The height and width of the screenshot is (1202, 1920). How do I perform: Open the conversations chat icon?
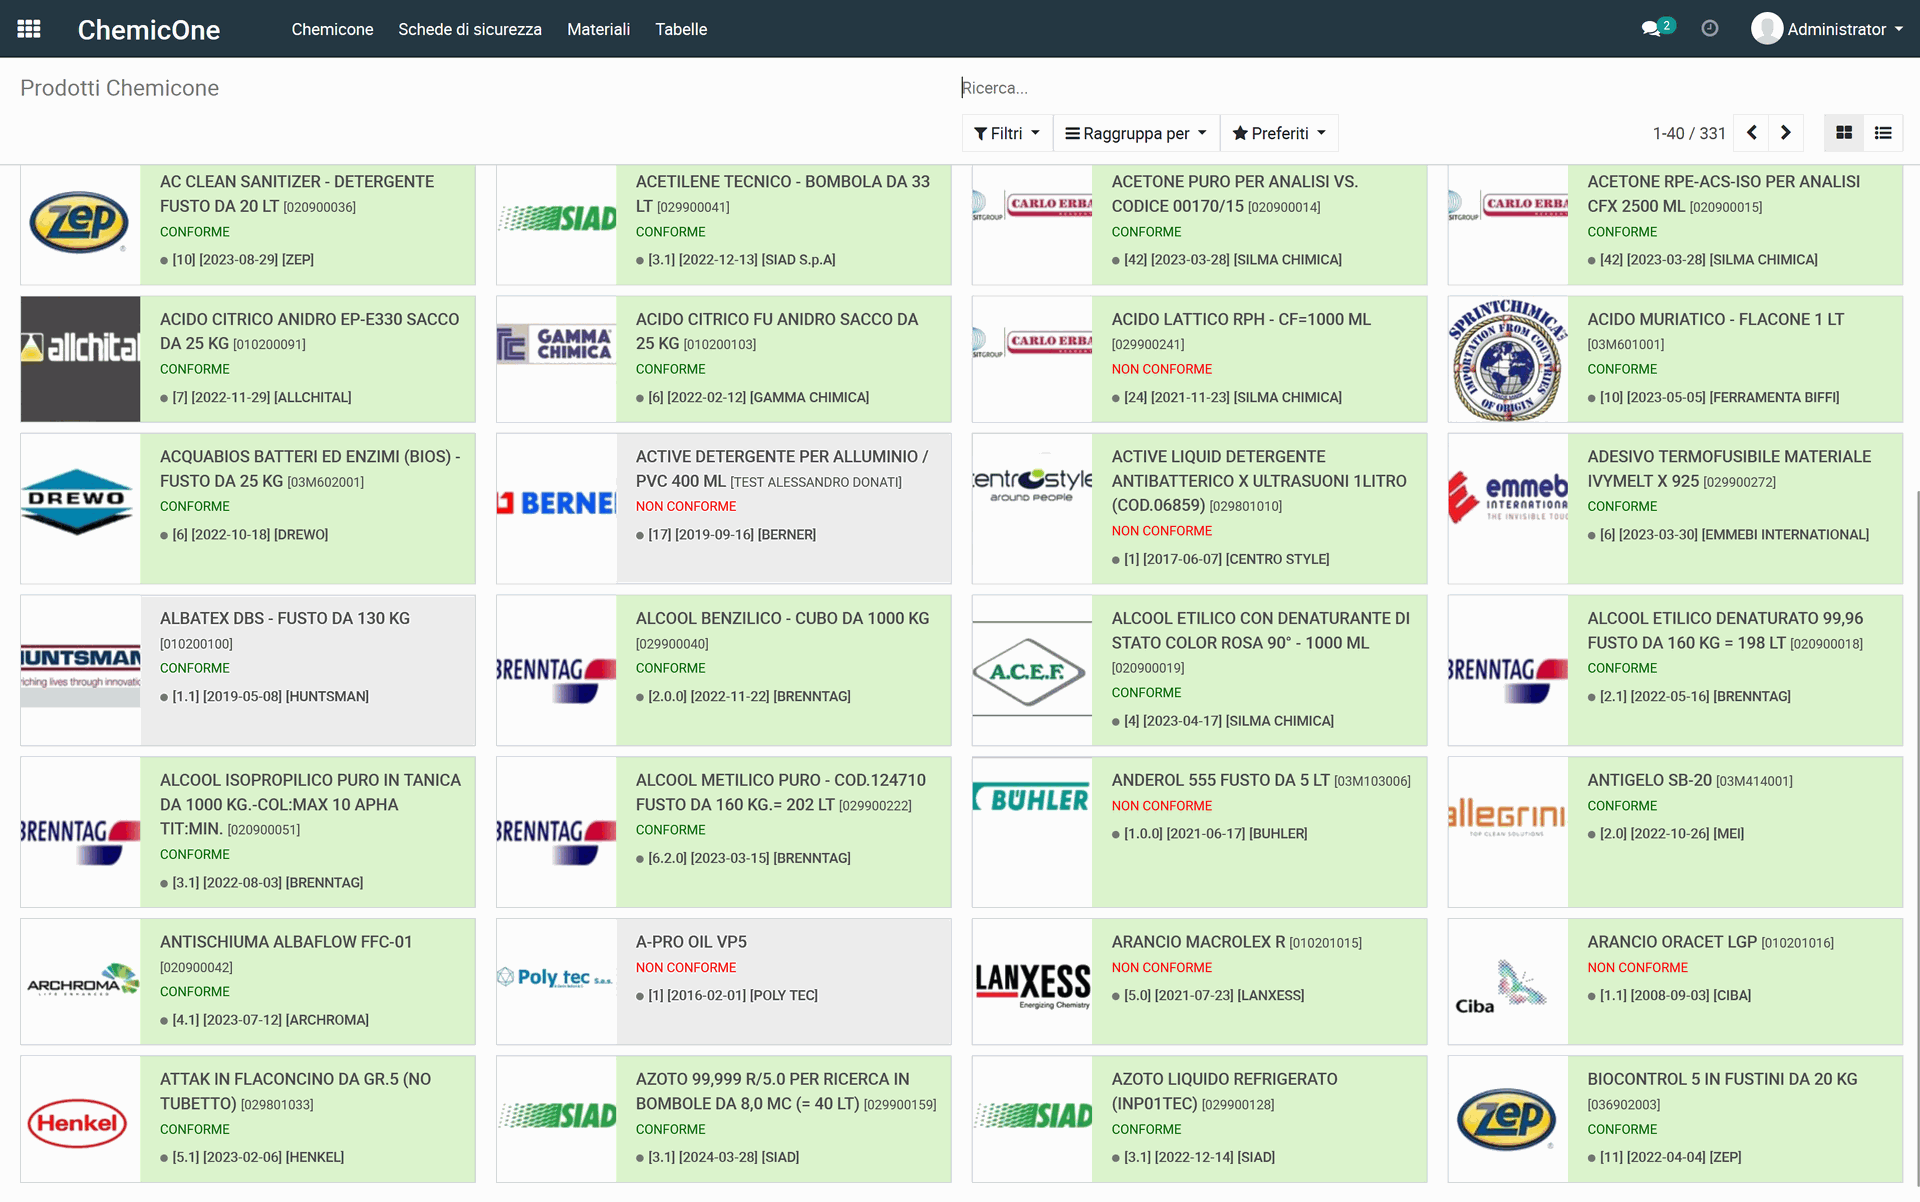point(1651,29)
